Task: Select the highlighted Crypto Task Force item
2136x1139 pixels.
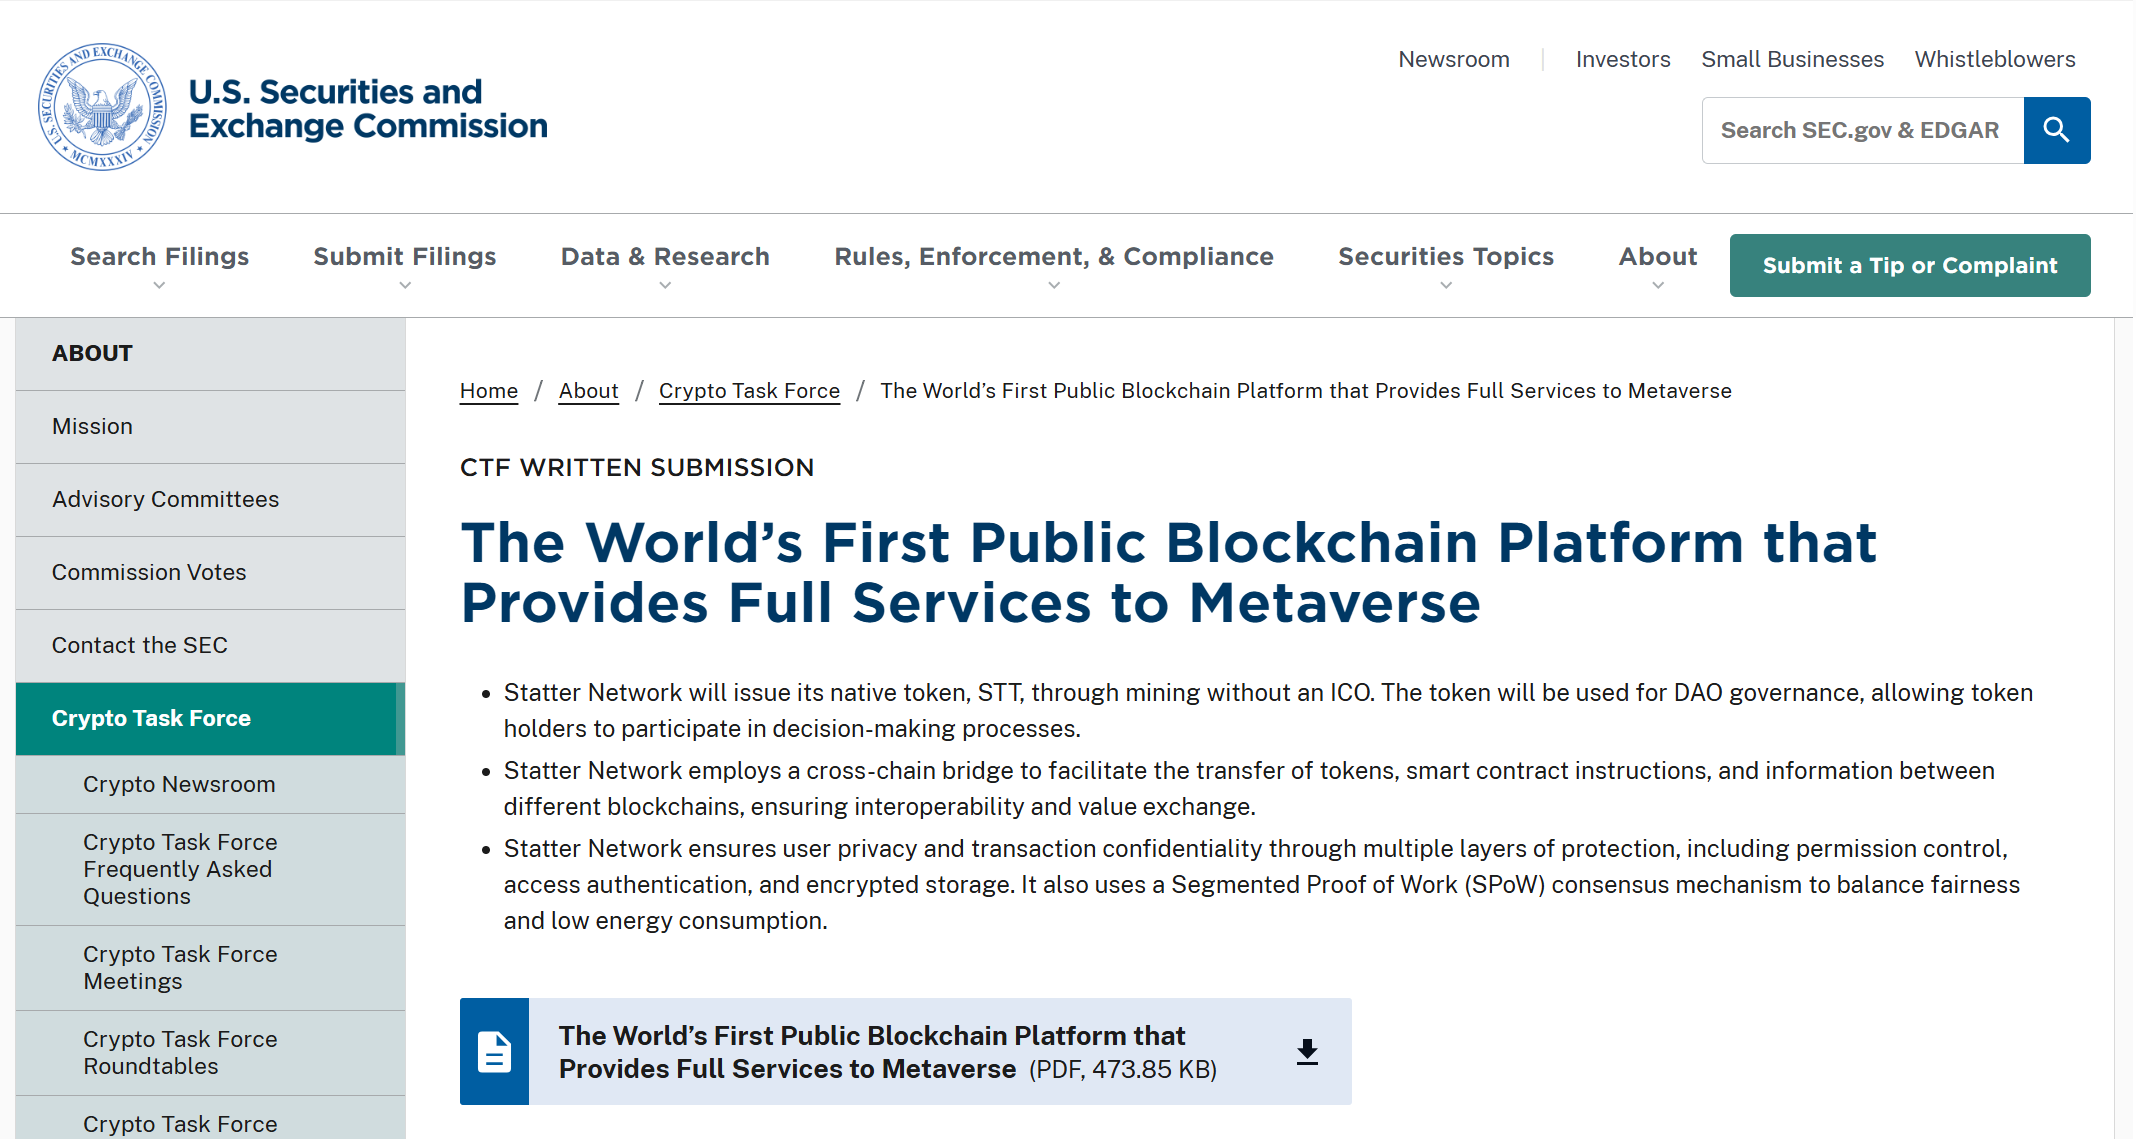Action: click(210, 719)
